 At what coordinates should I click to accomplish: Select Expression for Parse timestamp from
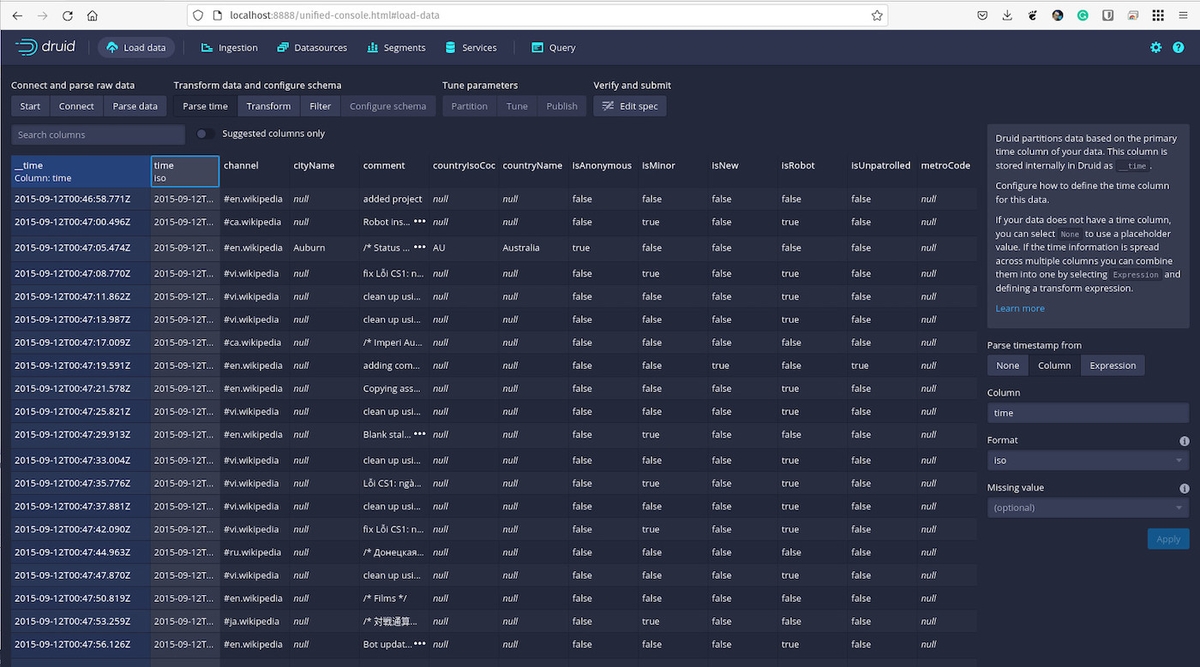pos(1112,365)
